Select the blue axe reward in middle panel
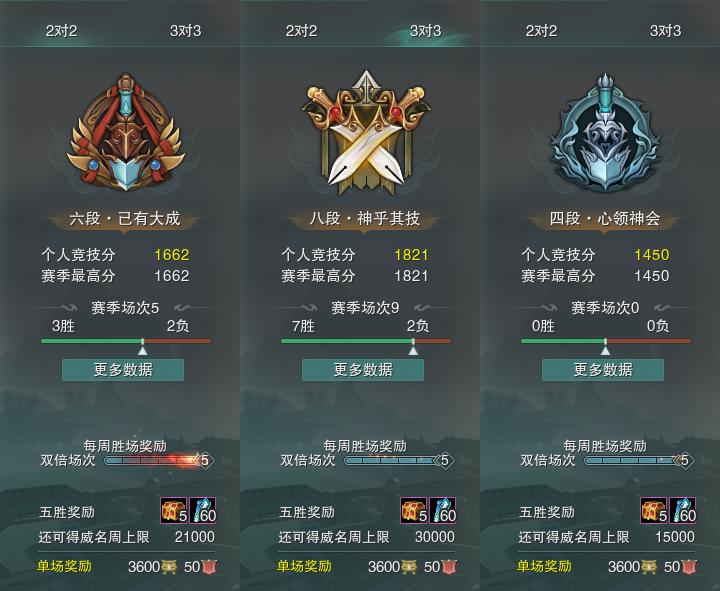 coord(443,510)
